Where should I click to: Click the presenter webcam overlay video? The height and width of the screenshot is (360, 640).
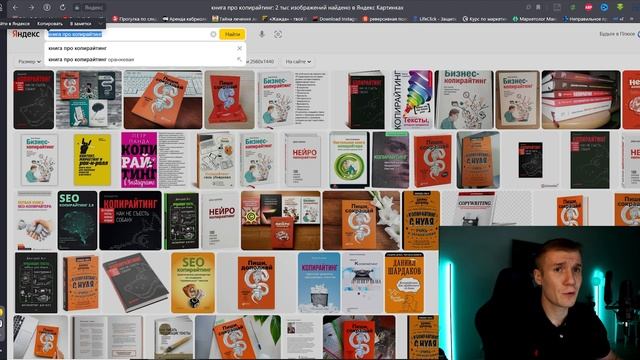[539, 293]
